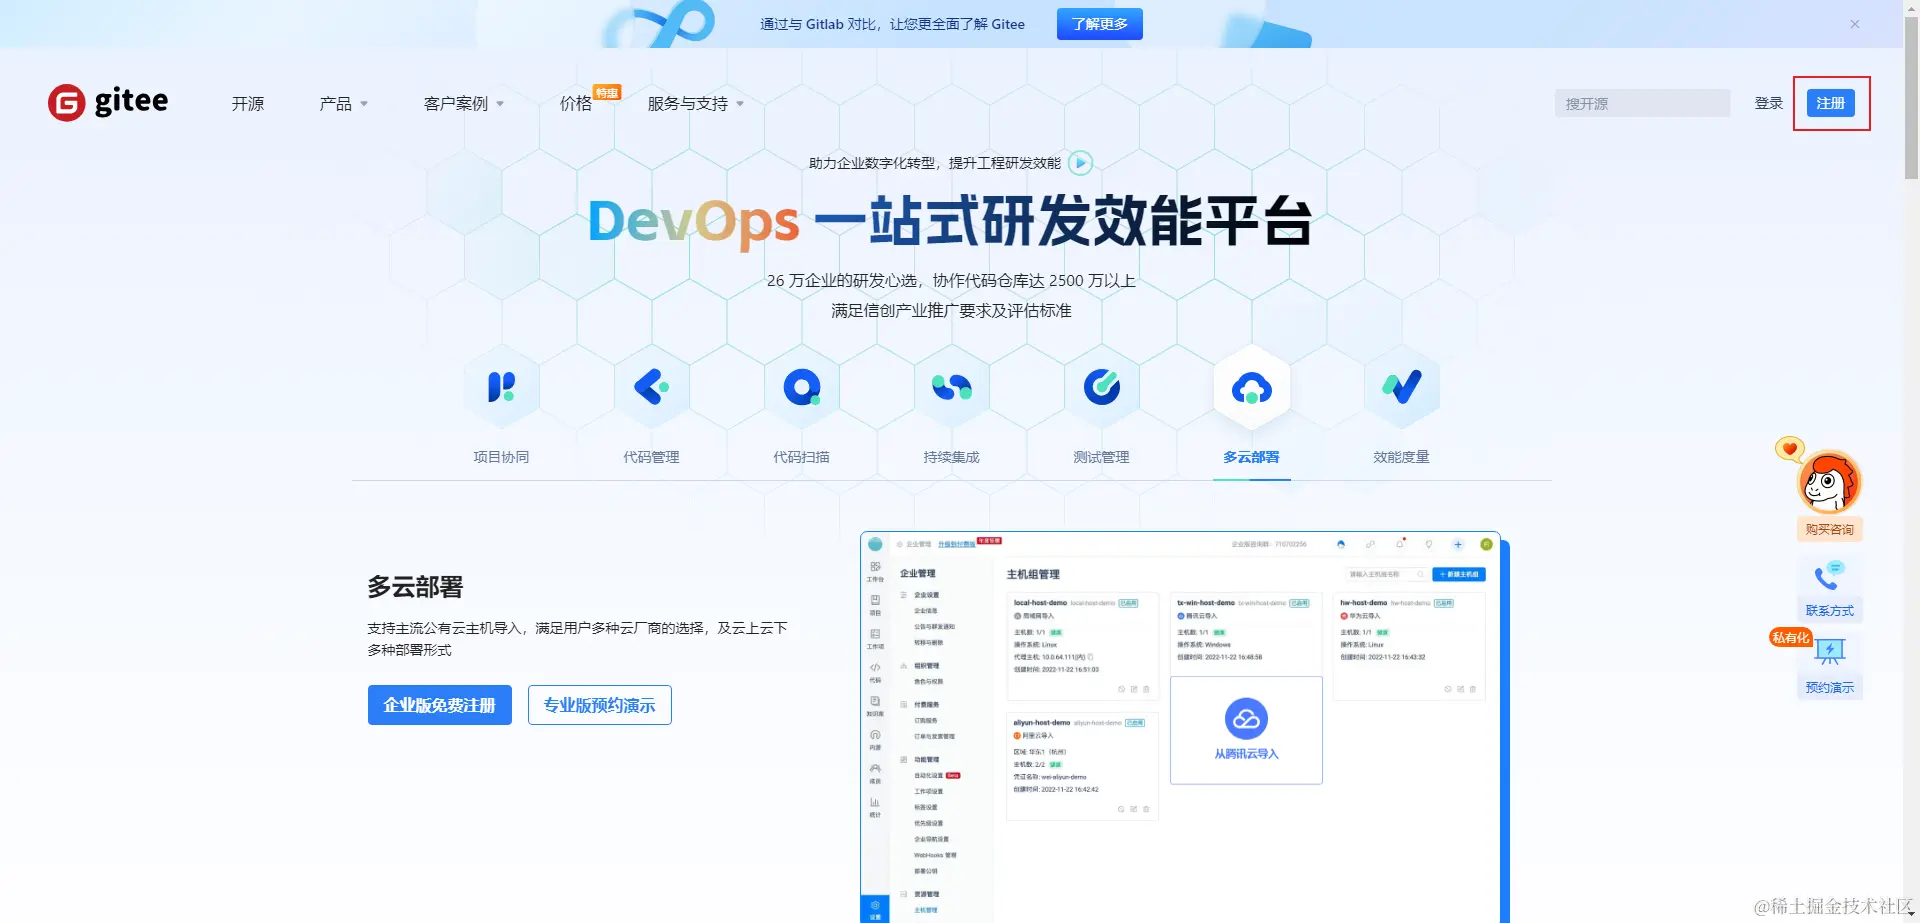Open the 预约演示 floating widget
This screenshot has width=1920, height=923.
tap(1829, 666)
